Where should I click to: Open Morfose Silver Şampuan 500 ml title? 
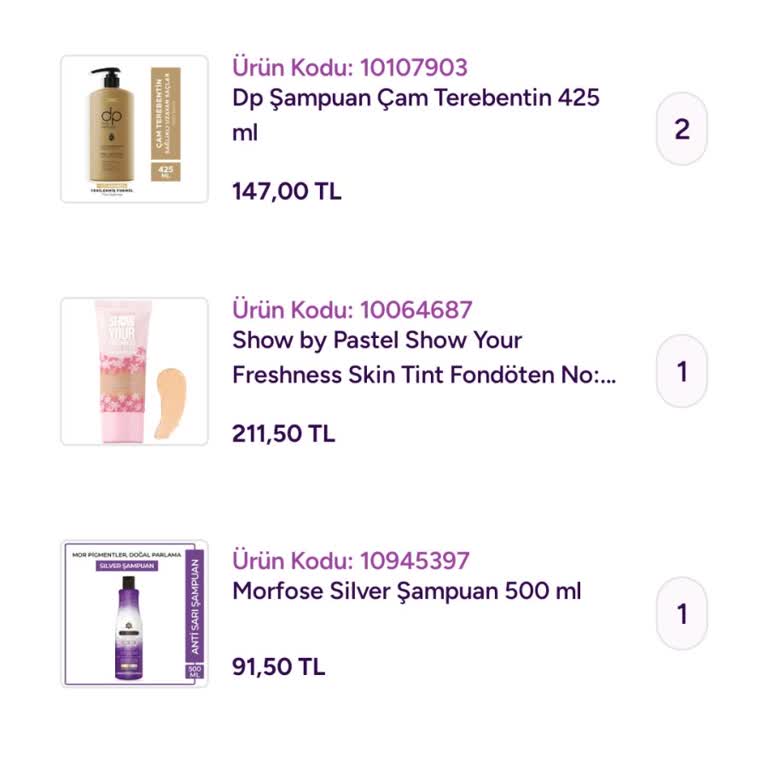406,591
